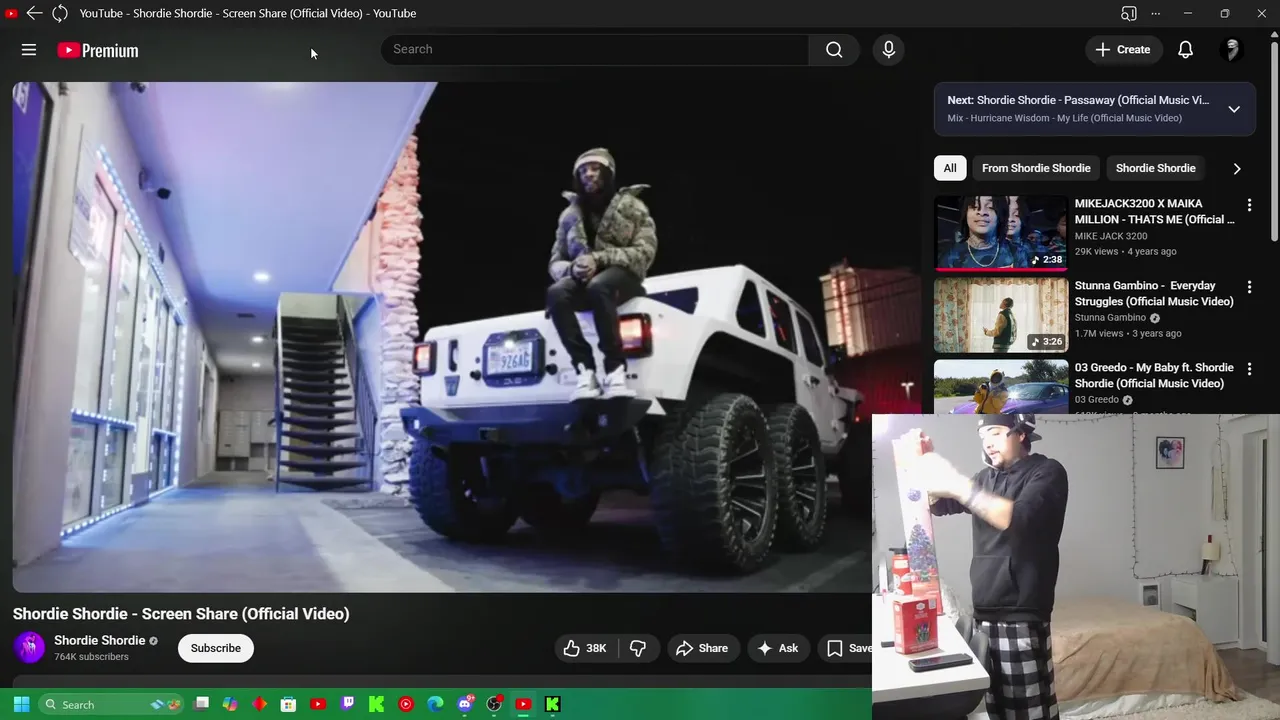Open Microsoft Store from taskbar

pos(288,704)
